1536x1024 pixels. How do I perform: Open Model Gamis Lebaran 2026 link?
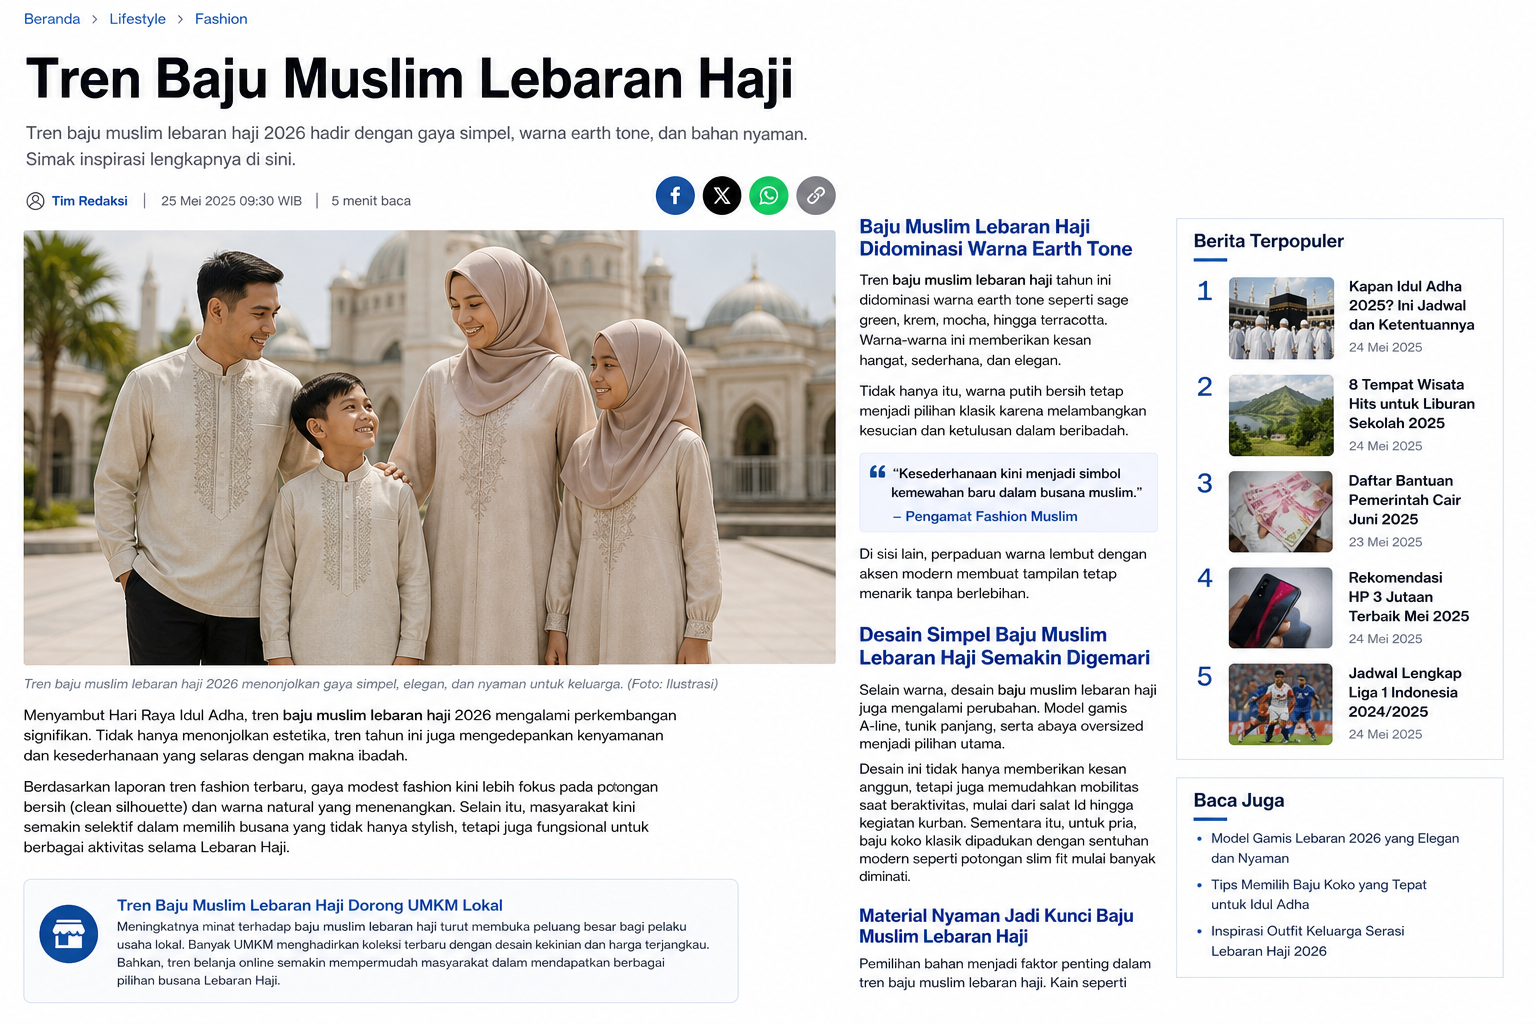[x=1335, y=848]
